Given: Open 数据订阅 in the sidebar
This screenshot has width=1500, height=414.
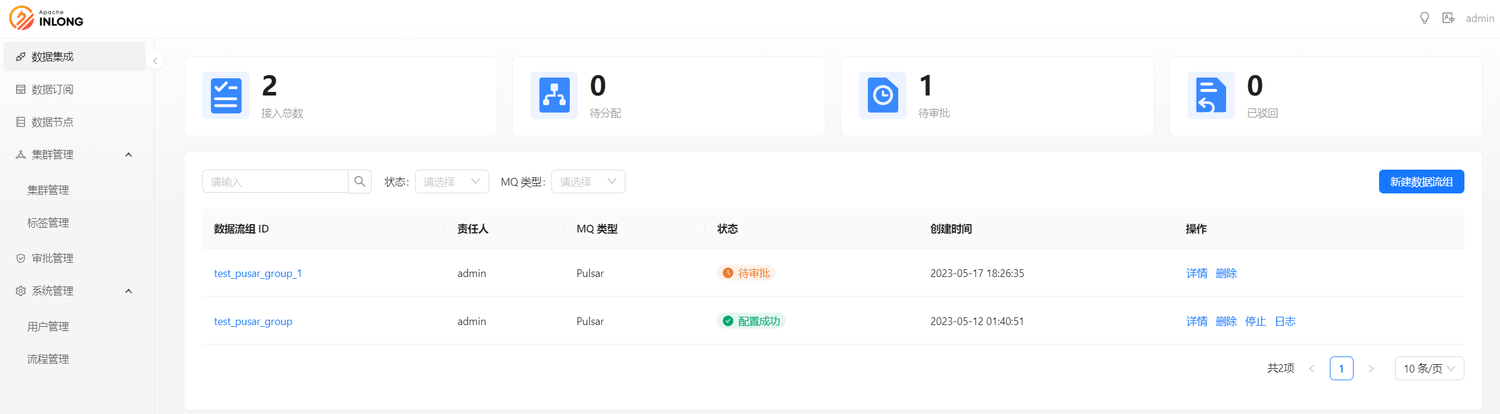Looking at the screenshot, I should (52, 90).
